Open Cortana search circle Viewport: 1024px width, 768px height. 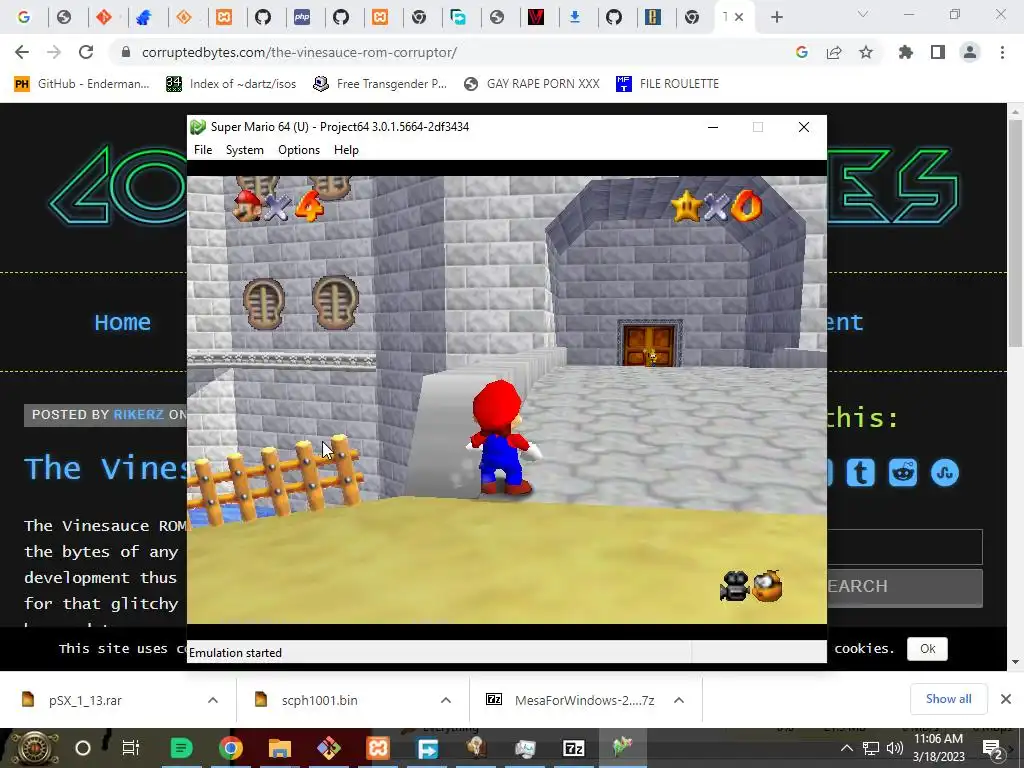(83, 748)
